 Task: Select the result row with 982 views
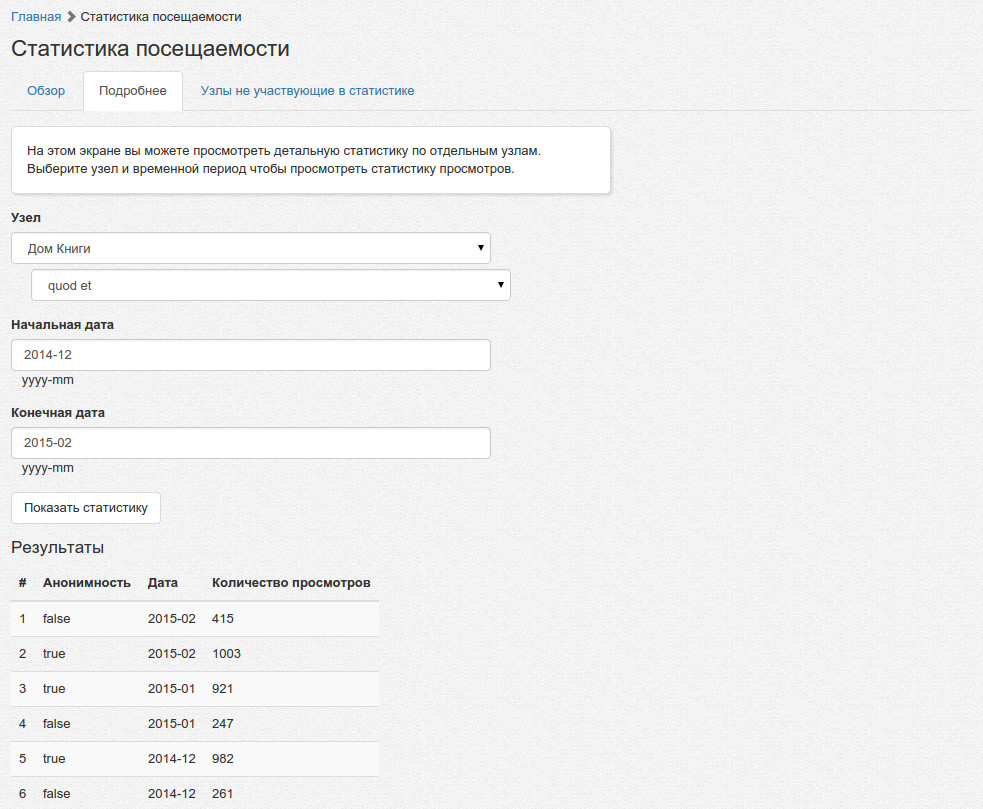pyautogui.click(x=195, y=759)
